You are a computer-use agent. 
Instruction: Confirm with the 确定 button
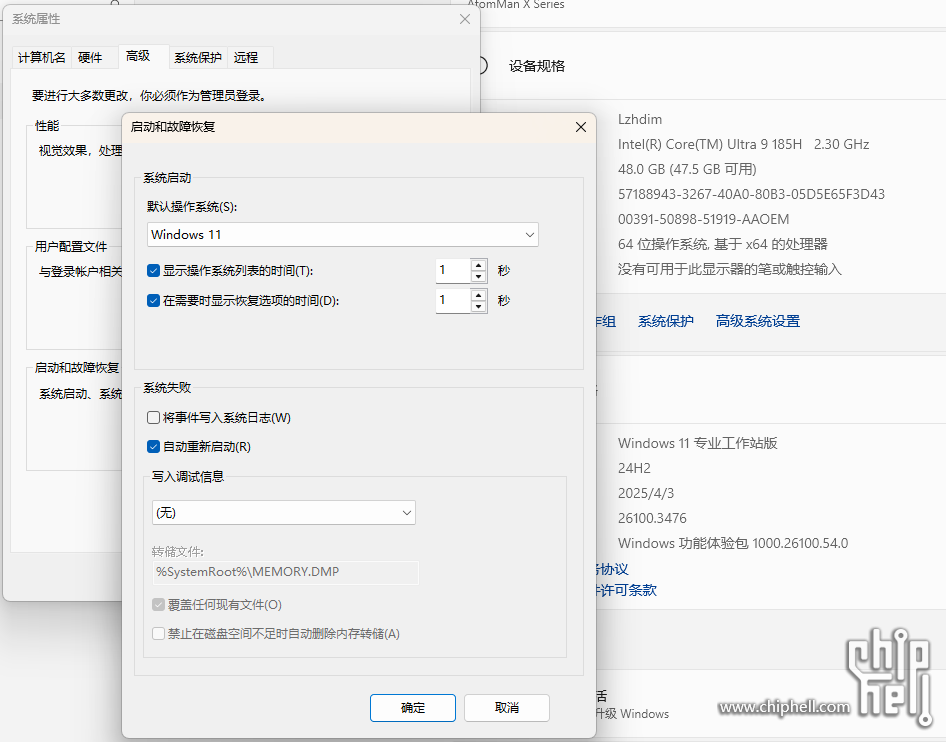coord(413,708)
